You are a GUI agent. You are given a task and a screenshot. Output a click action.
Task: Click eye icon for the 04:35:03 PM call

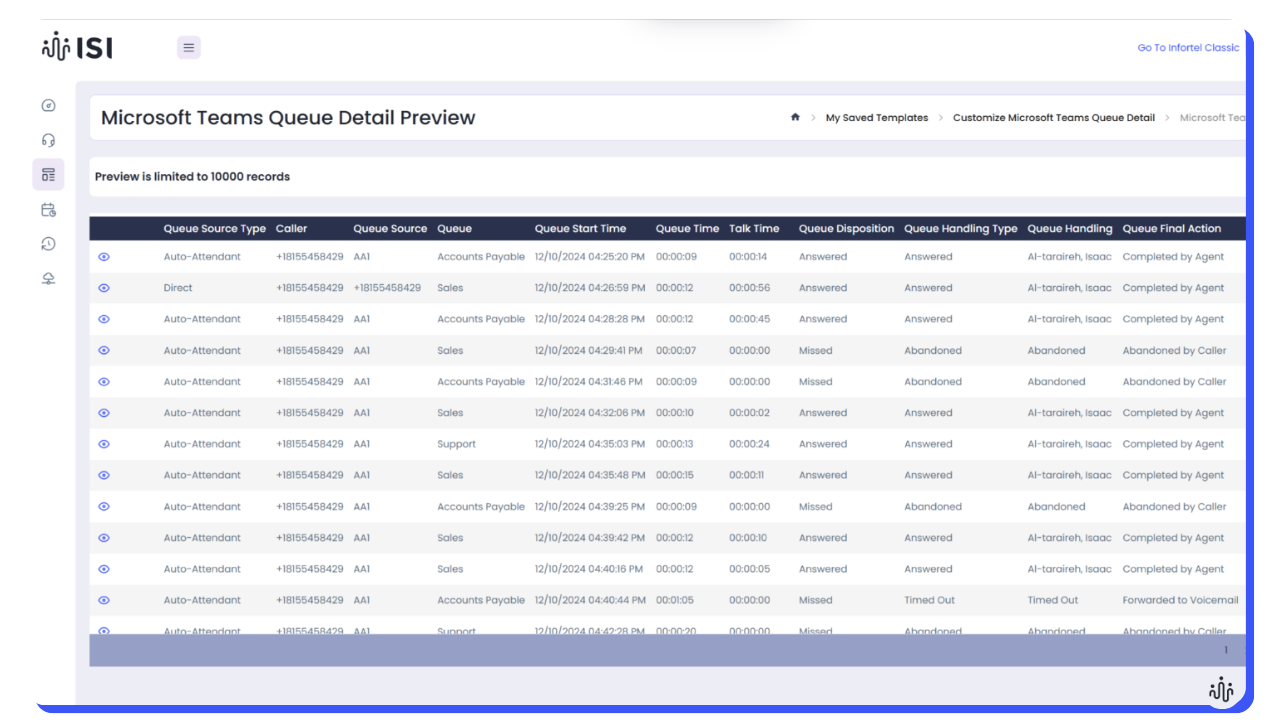pos(104,444)
